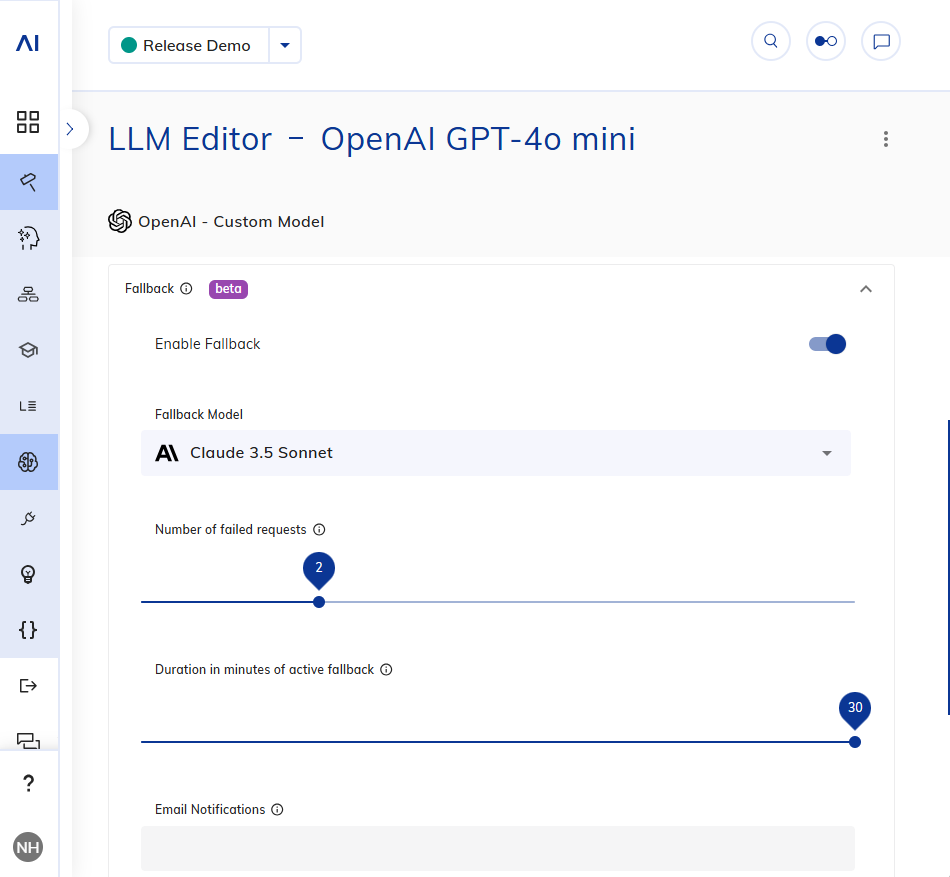Click info icon next to Email Notifications
The image size is (950, 877).
coord(277,810)
